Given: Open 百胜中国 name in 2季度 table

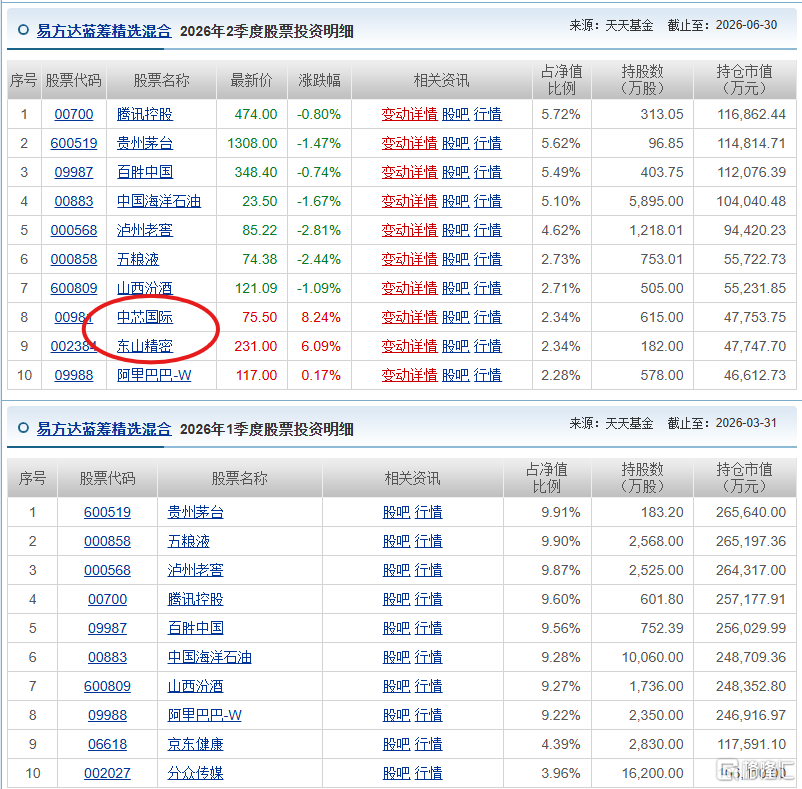Looking at the screenshot, I should (x=145, y=172).
